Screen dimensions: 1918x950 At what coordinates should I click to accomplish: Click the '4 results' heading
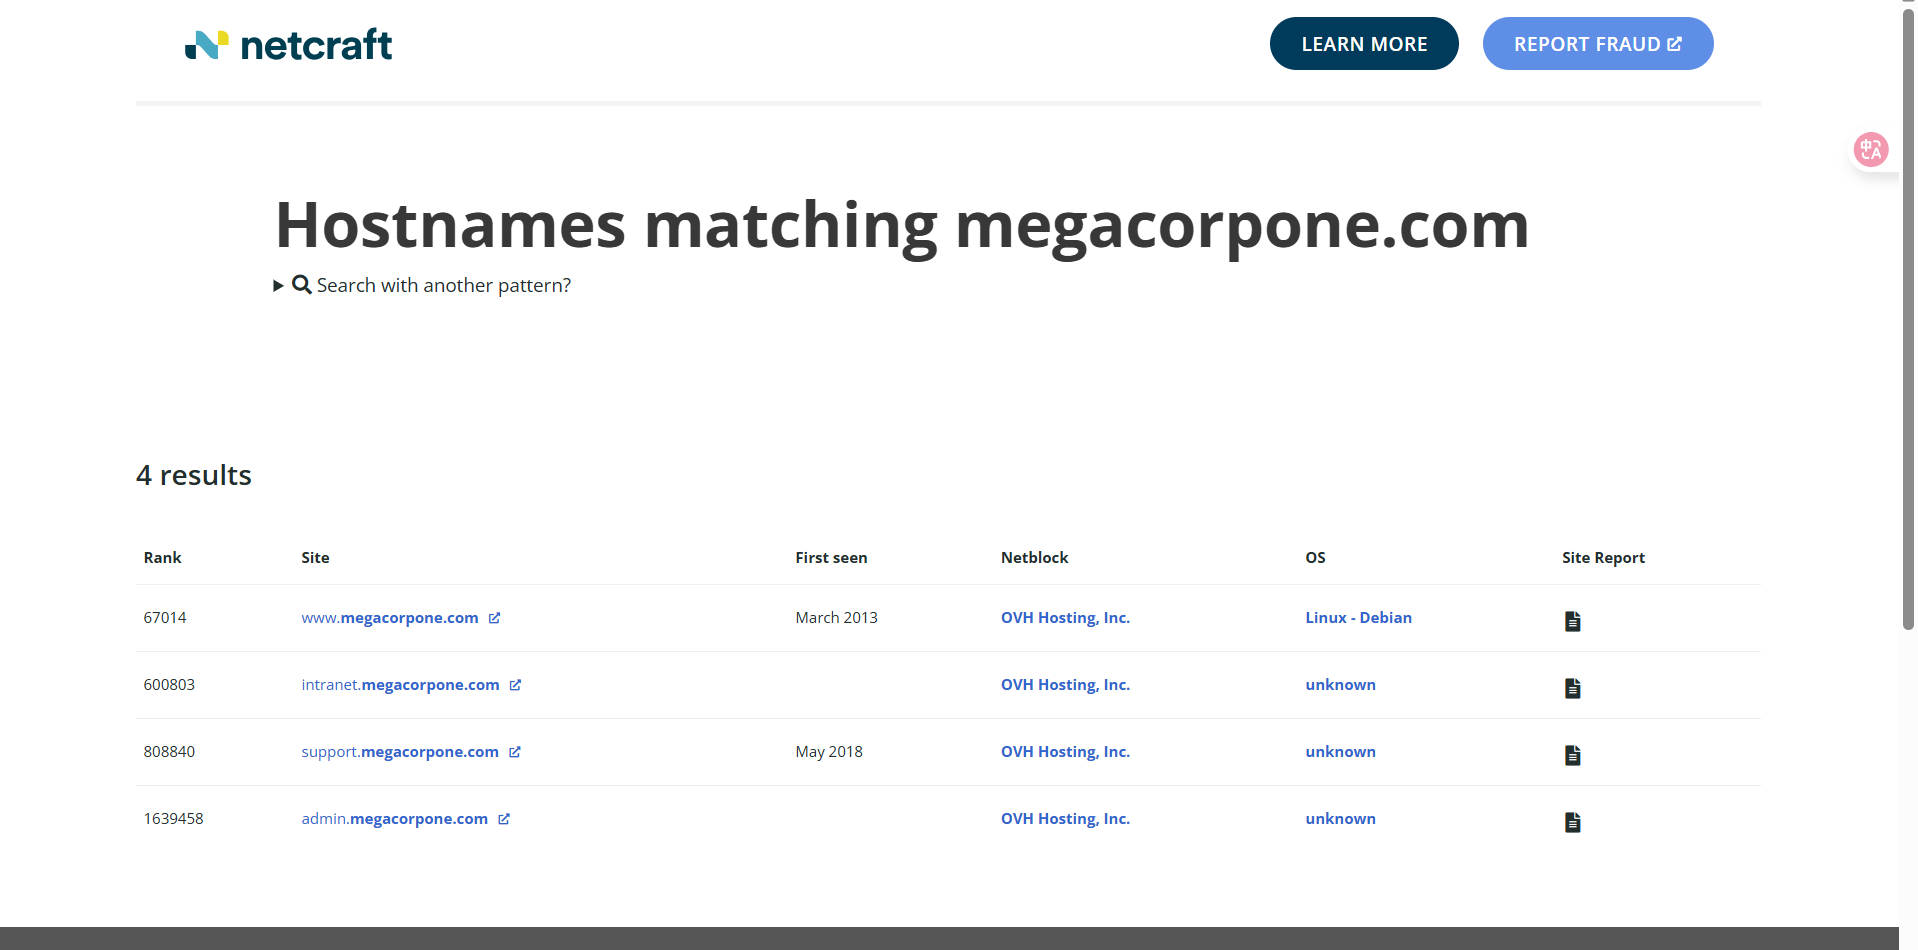point(194,475)
